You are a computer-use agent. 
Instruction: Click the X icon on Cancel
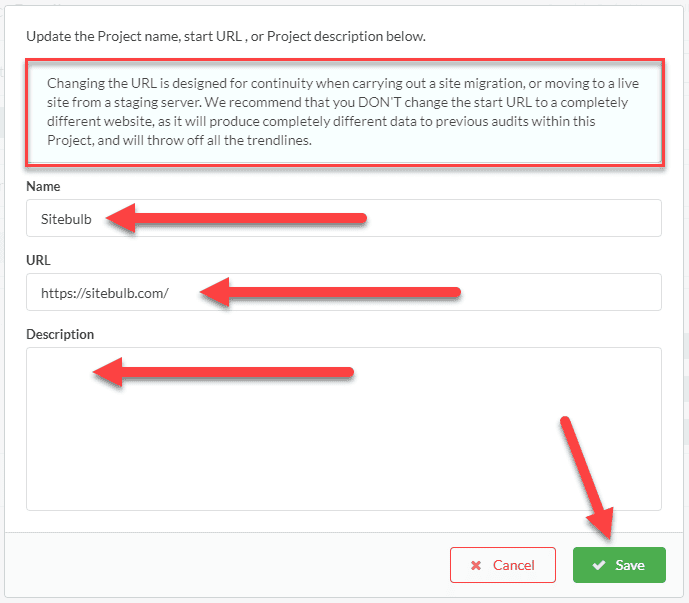point(476,565)
